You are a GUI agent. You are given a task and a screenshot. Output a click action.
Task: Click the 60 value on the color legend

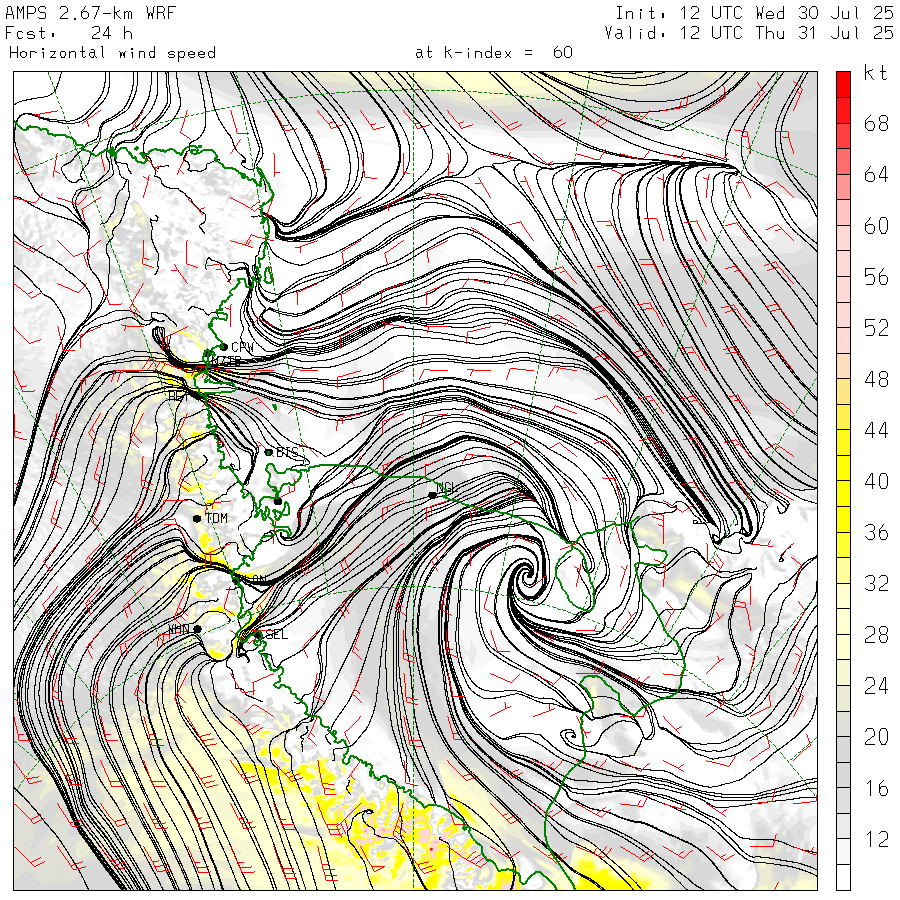click(x=876, y=226)
